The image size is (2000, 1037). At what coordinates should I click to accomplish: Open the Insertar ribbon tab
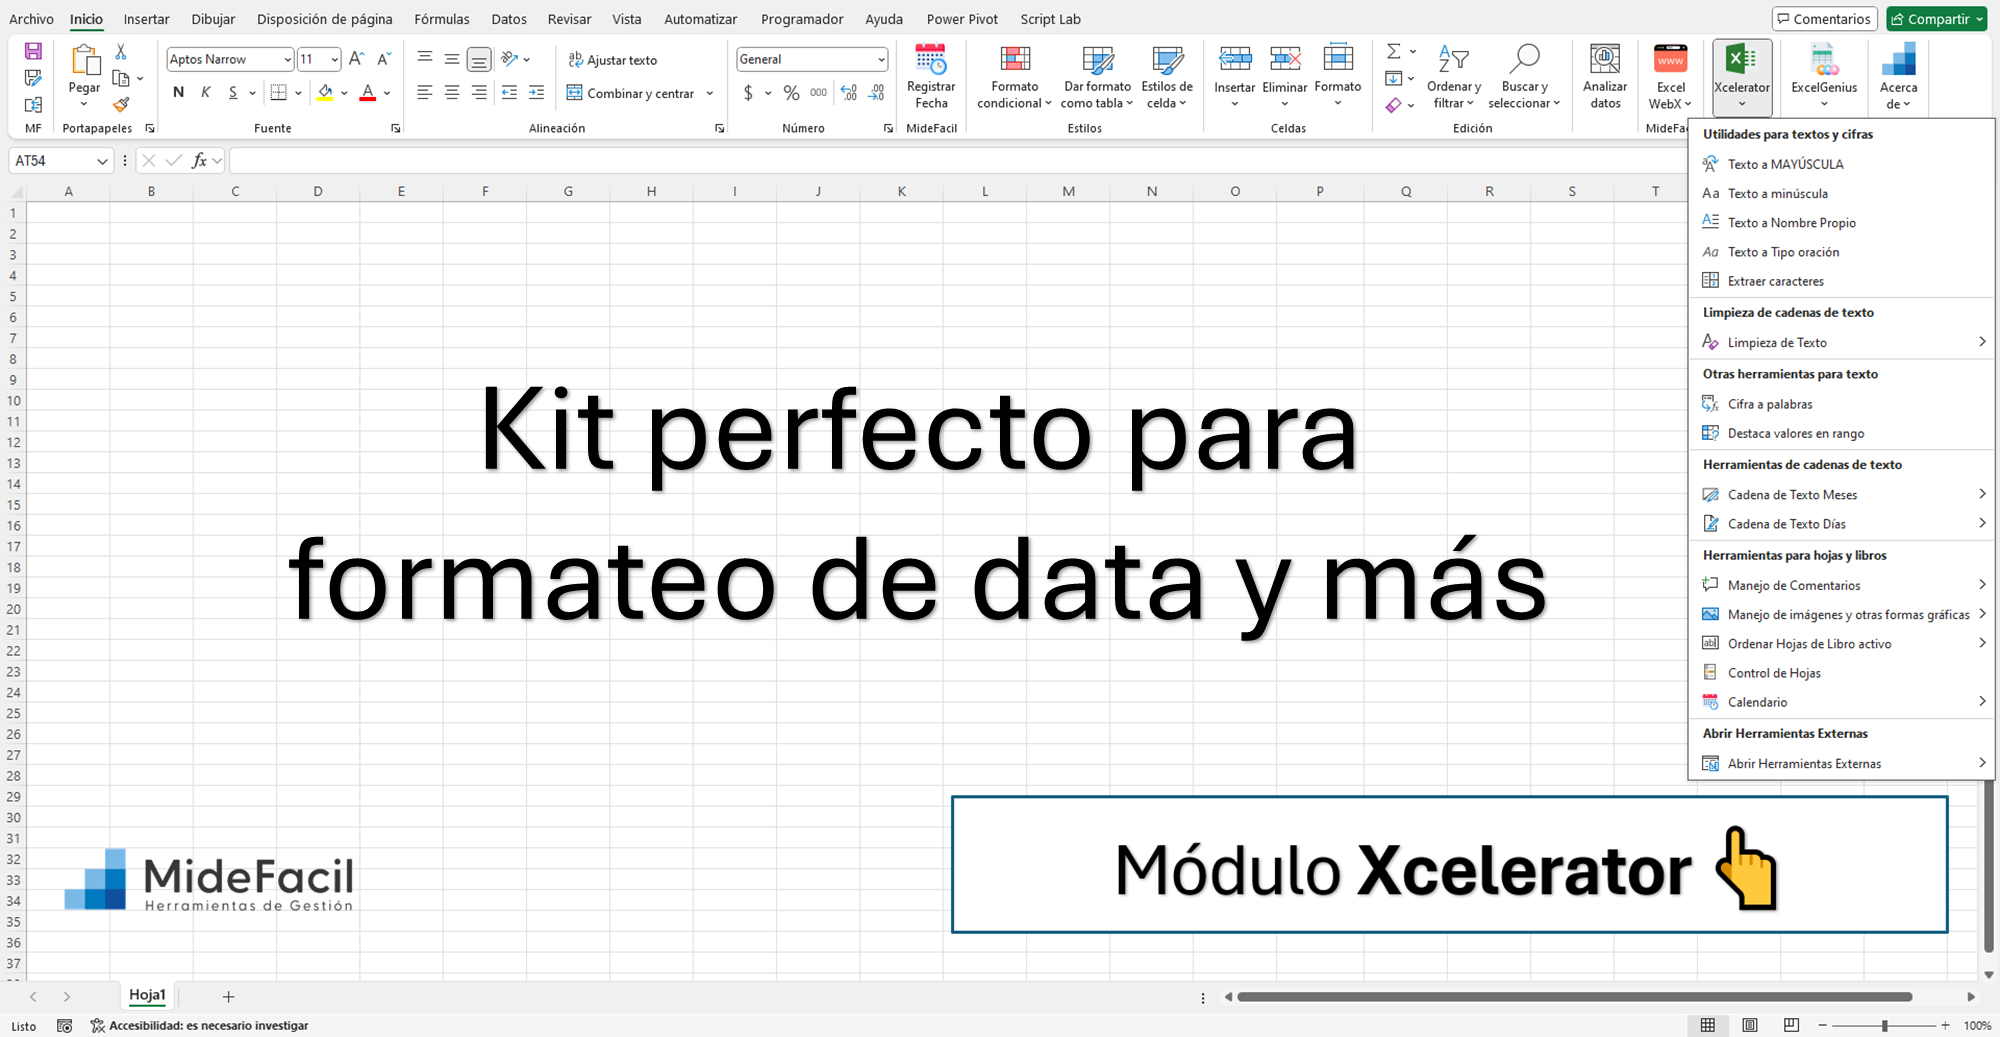146,19
